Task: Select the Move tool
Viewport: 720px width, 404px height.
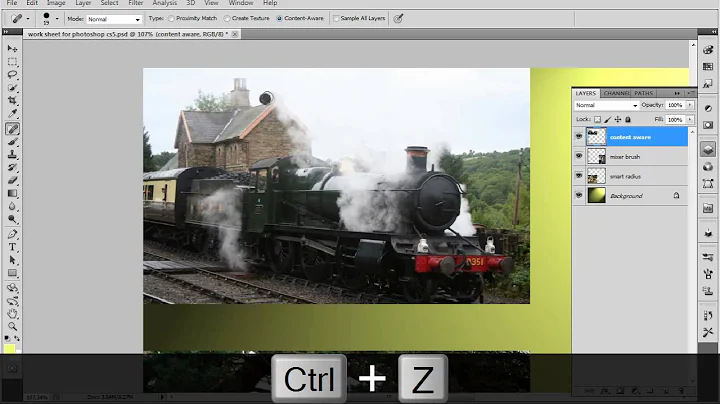Action: [12, 49]
